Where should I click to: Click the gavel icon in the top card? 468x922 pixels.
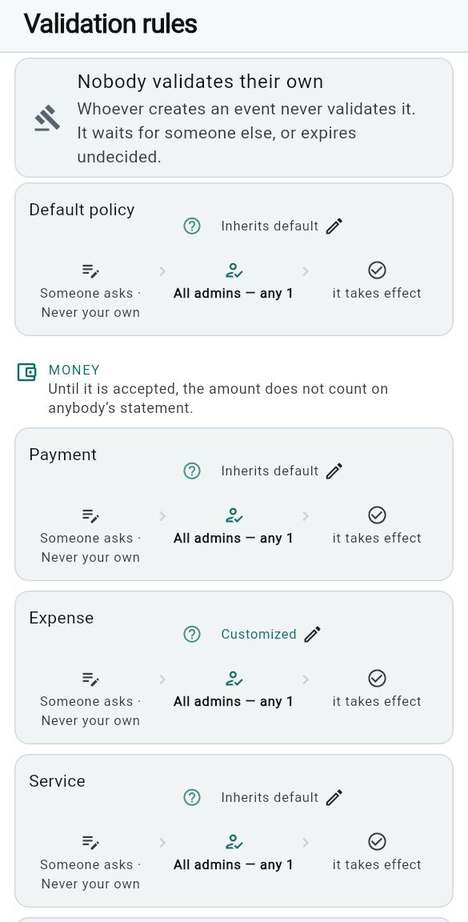47,118
